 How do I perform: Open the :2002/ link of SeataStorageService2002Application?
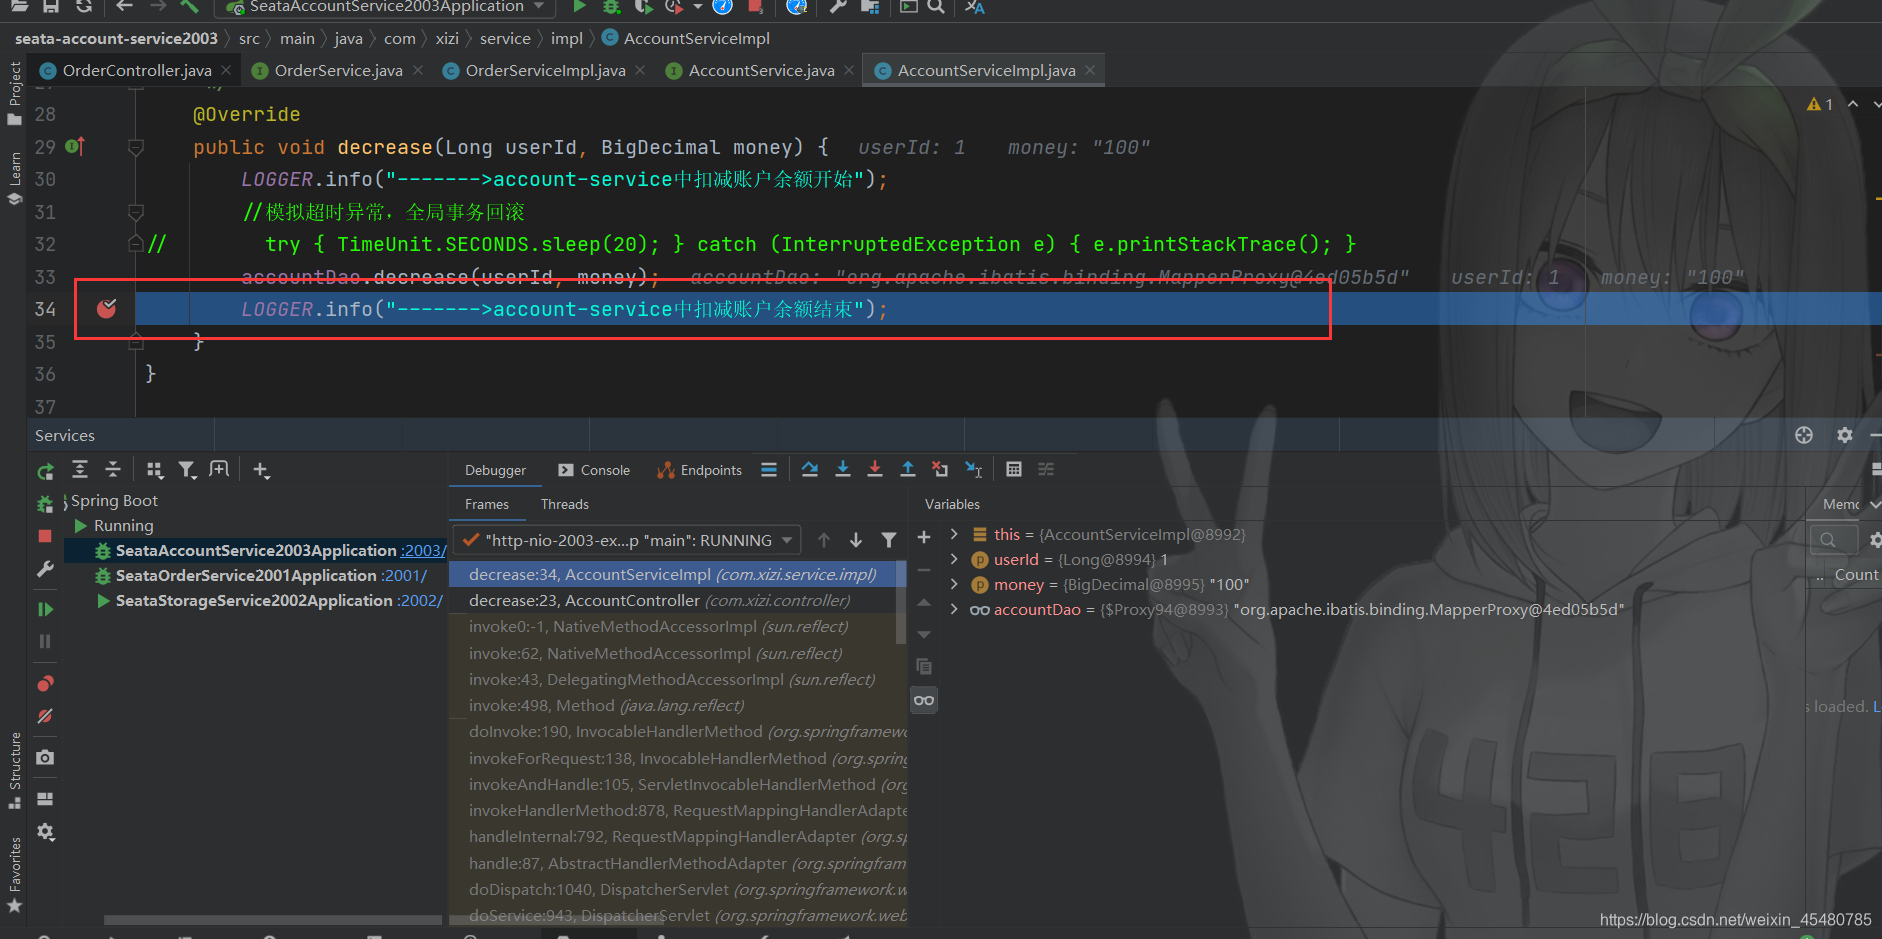point(420,600)
